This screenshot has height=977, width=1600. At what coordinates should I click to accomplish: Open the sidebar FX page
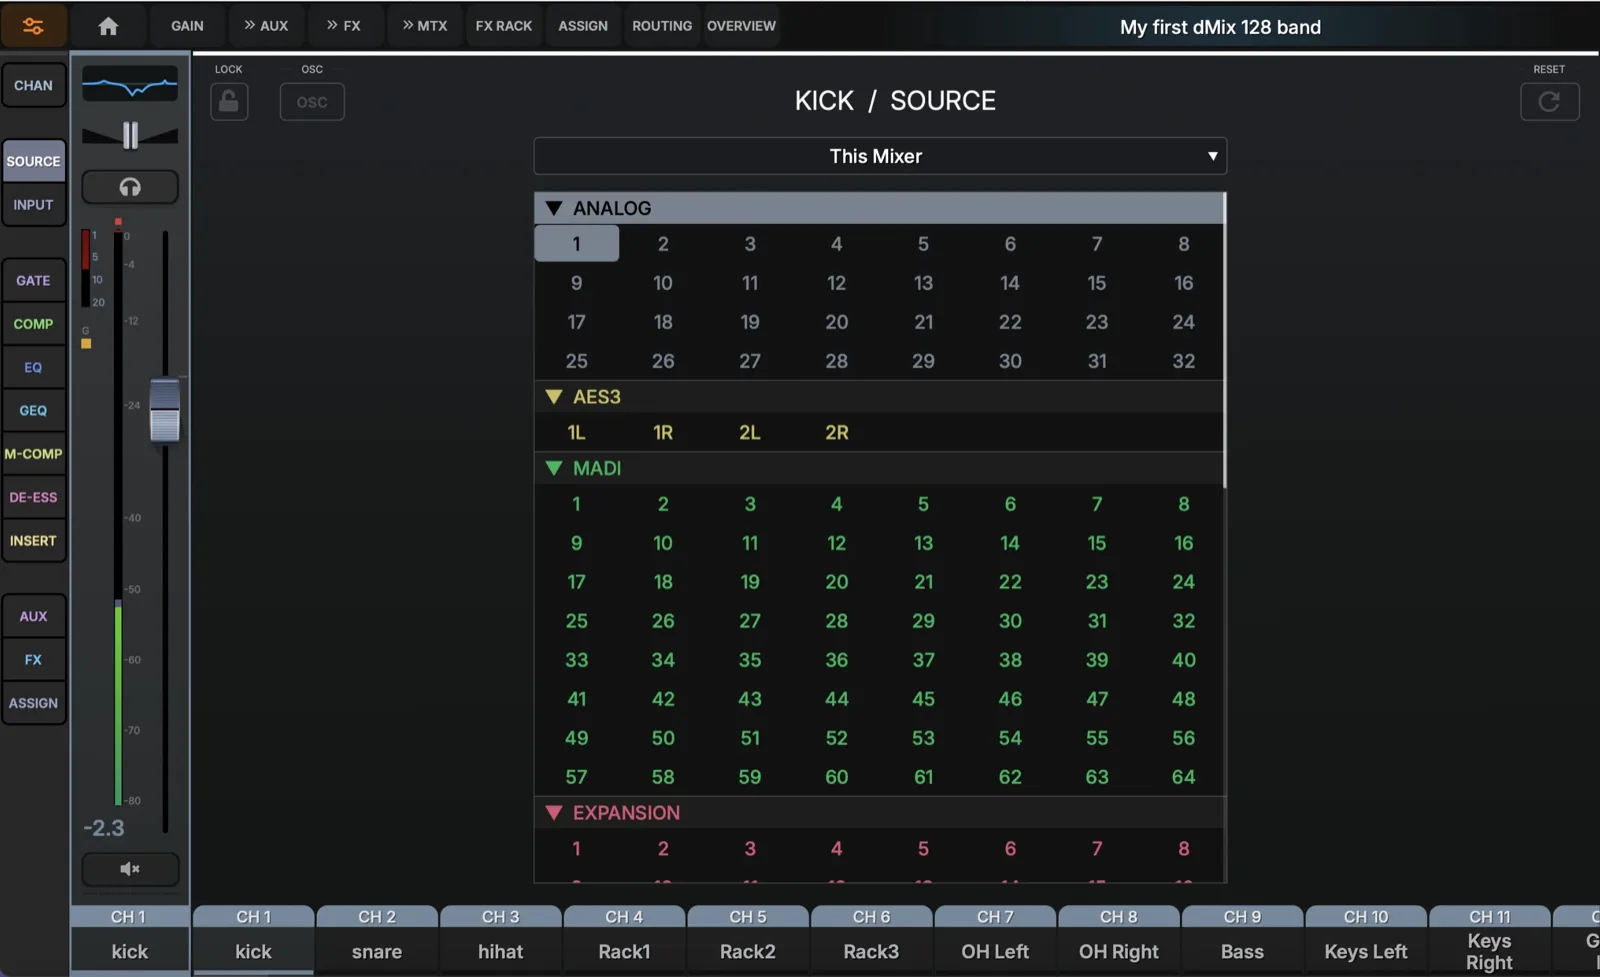[x=33, y=660]
